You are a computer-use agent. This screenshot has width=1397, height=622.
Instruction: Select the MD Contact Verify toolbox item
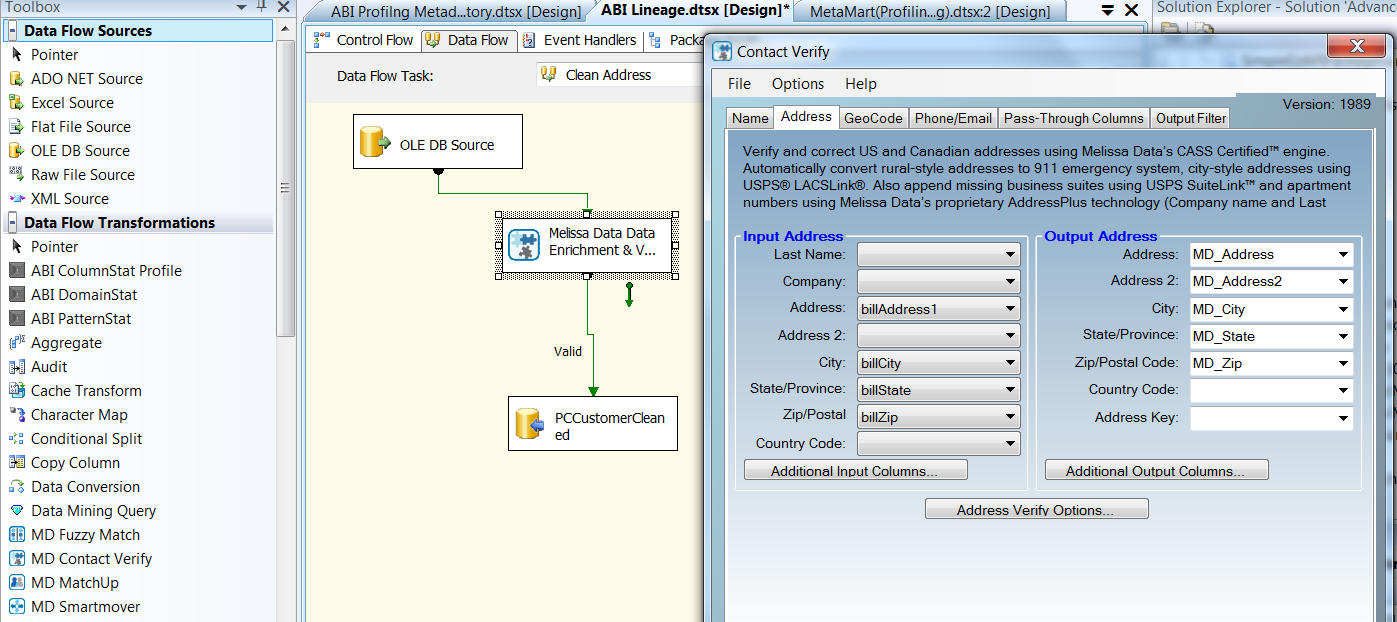(x=91, y=559)
